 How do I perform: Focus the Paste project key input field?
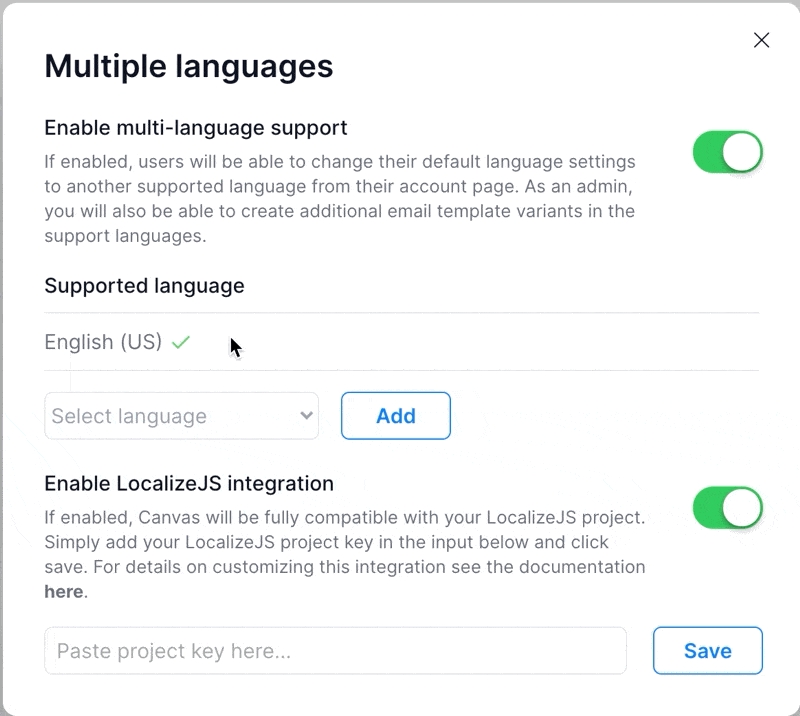coord(335,651)
